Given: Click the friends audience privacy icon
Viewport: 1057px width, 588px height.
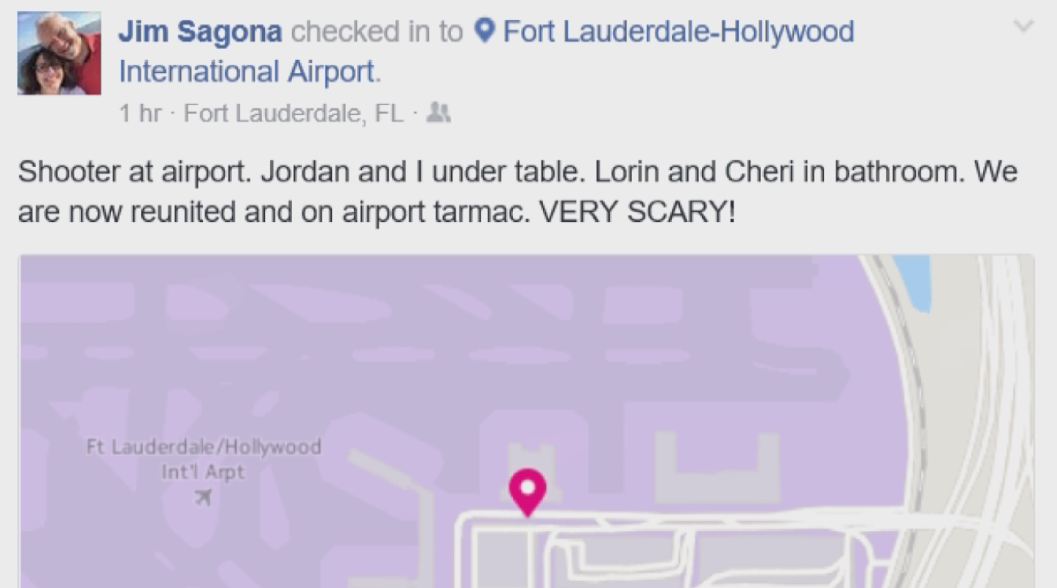Looking at the screenshot, I should [438, 113].
